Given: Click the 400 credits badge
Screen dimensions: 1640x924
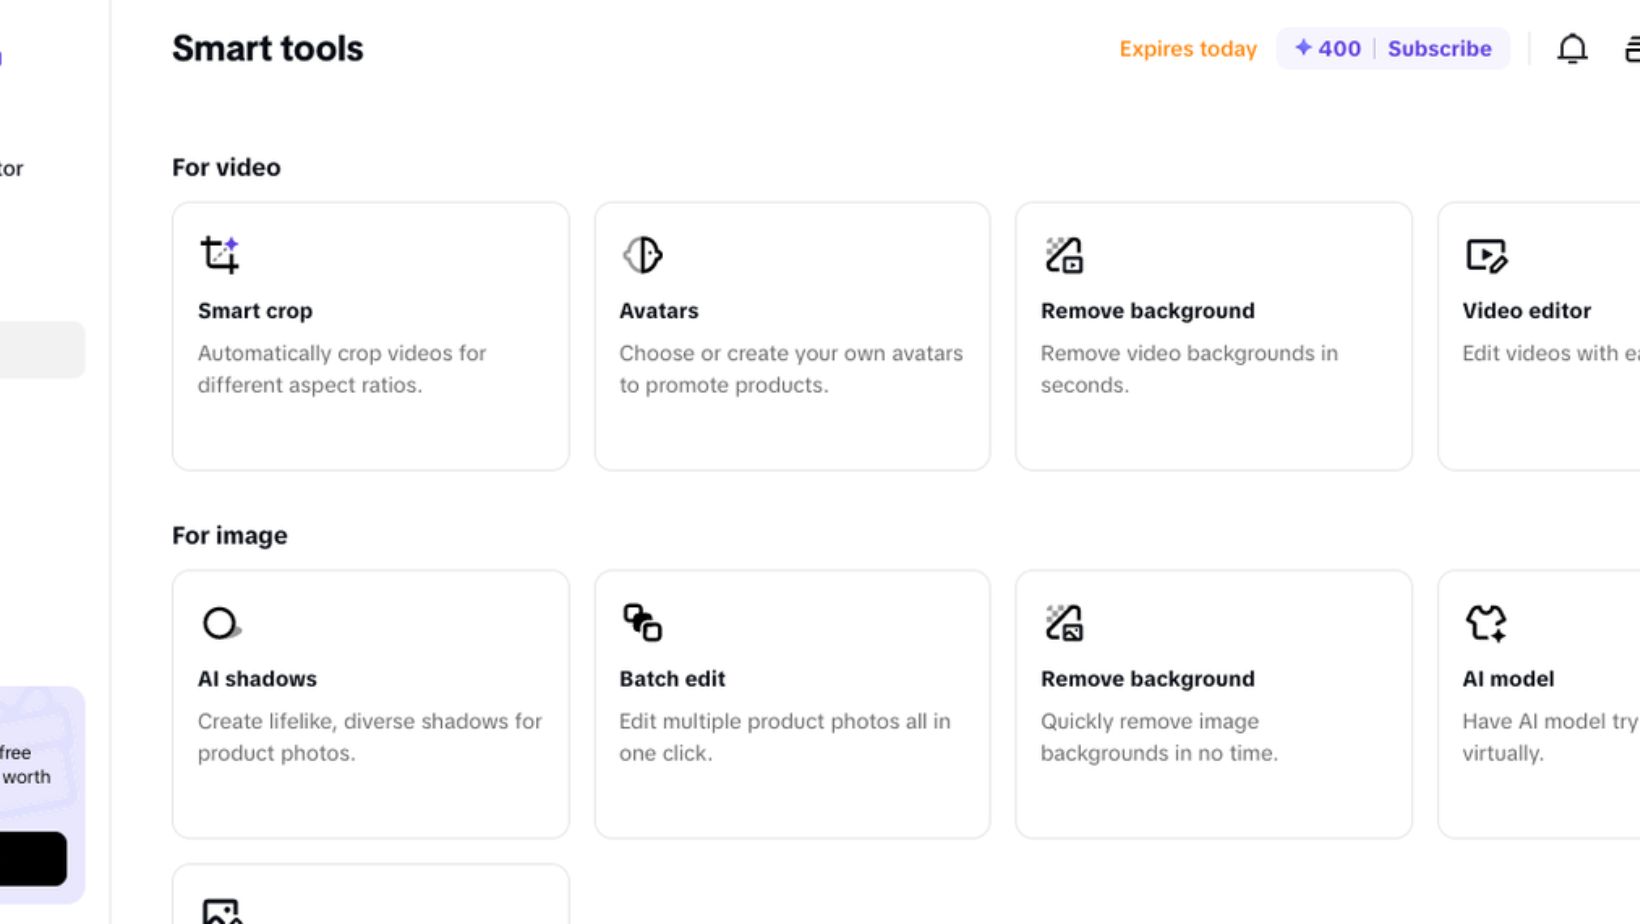Looking at the screenshot, I should point(1328,49).
